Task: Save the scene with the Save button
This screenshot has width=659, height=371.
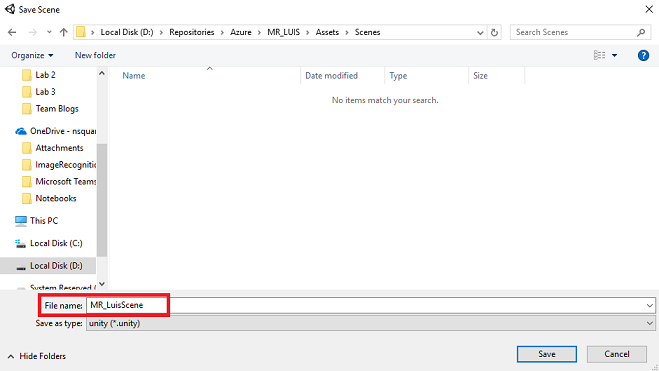Action: 546,354
